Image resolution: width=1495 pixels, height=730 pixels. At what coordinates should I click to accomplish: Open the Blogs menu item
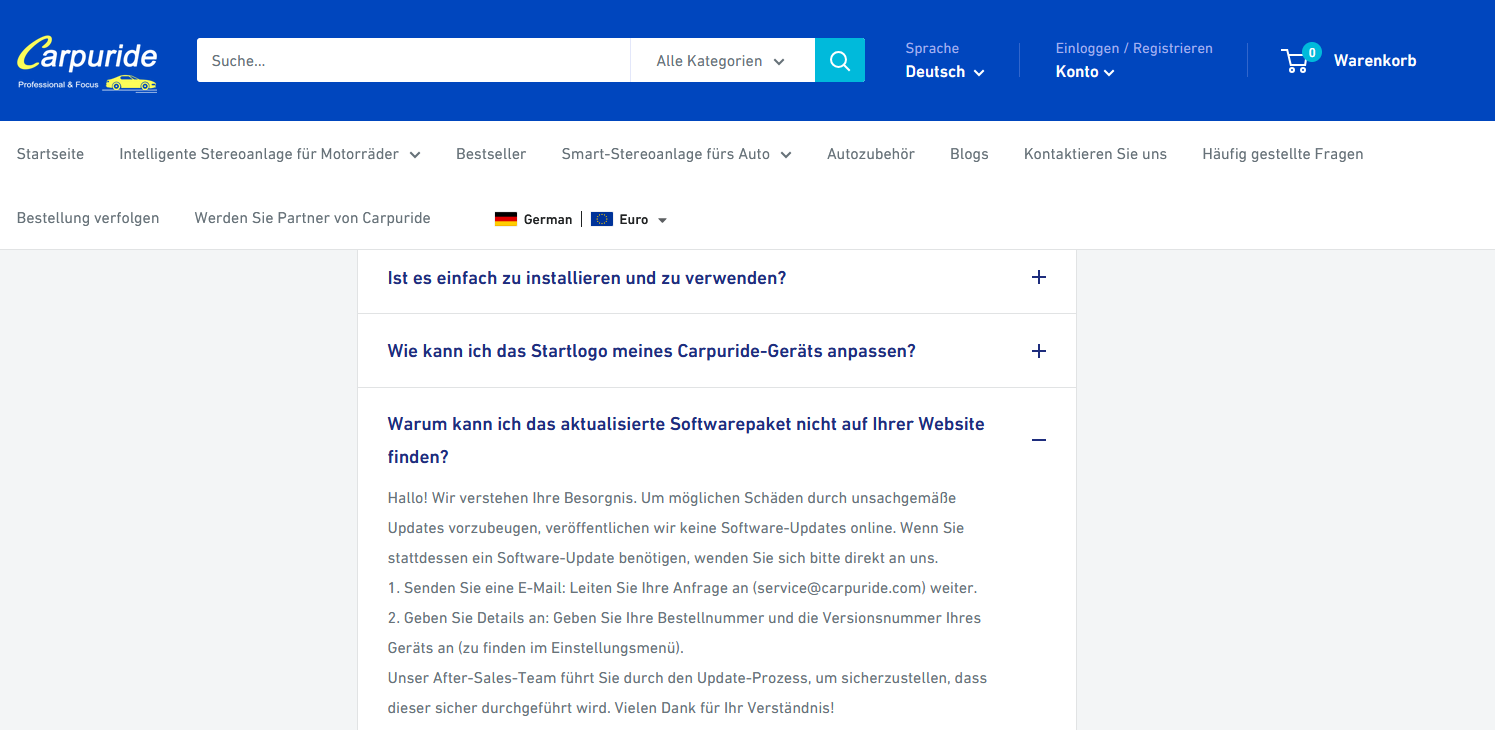pos(969,154)
